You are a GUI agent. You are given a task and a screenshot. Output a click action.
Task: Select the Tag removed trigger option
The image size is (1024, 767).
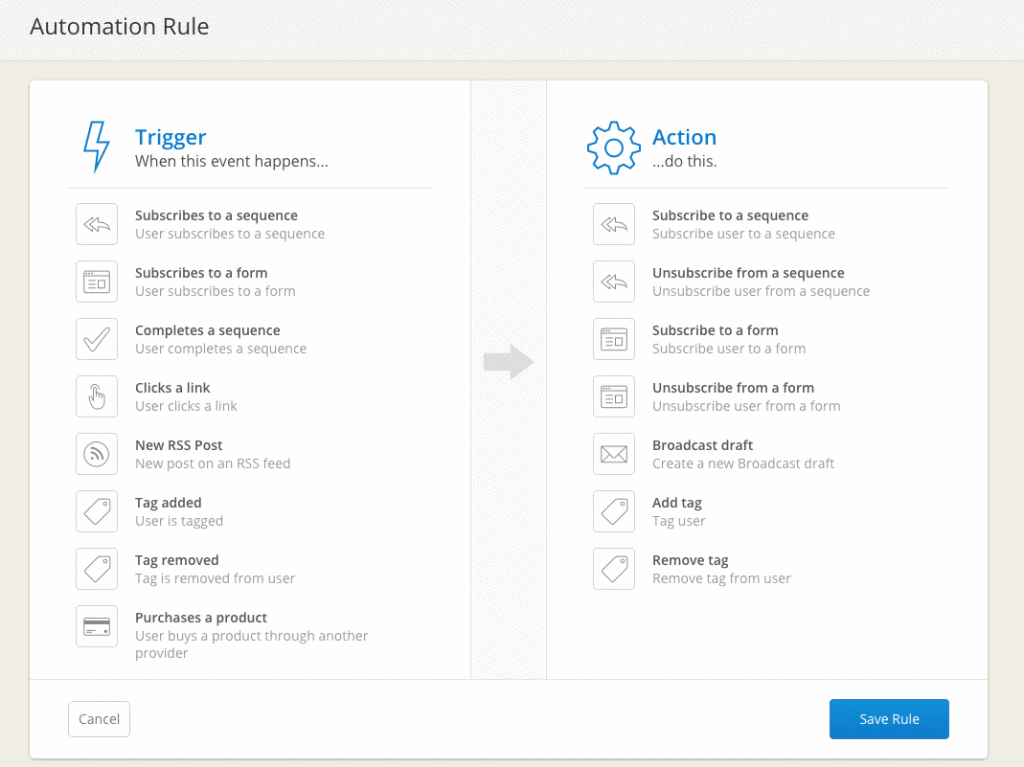(177, 561)
